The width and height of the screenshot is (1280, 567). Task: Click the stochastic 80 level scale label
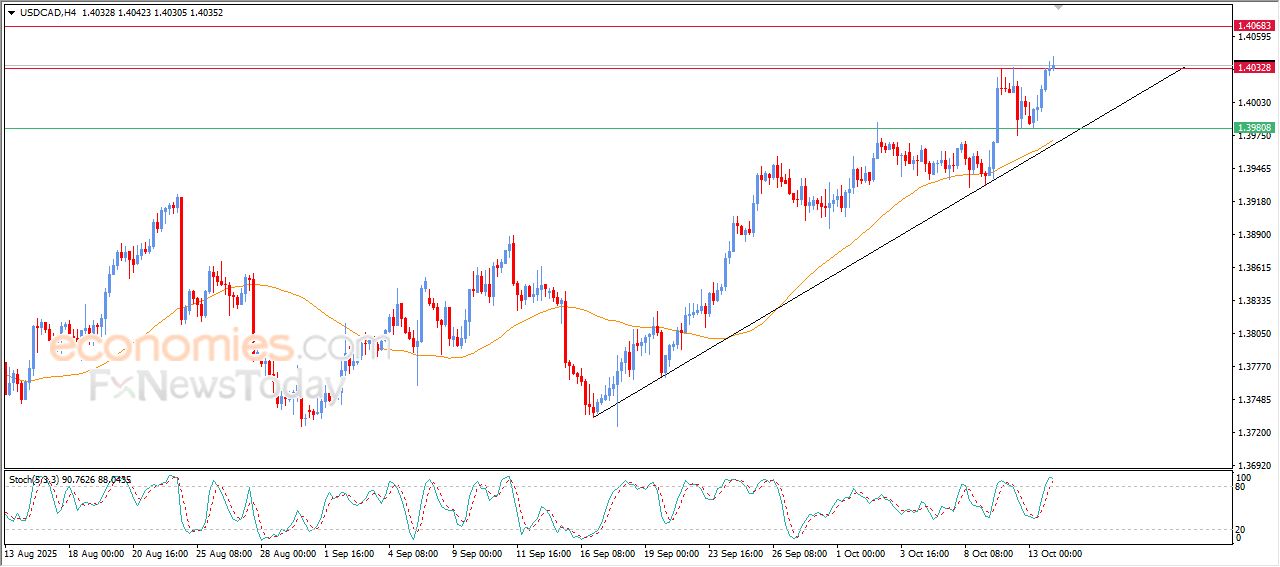coord(1241,487)
